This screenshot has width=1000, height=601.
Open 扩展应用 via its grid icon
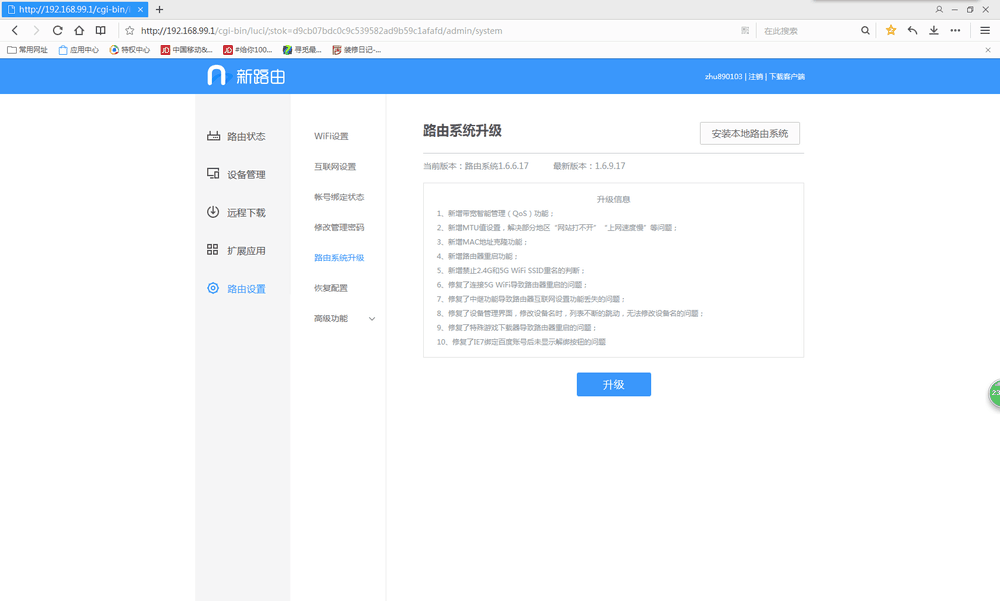coord(213,250)
